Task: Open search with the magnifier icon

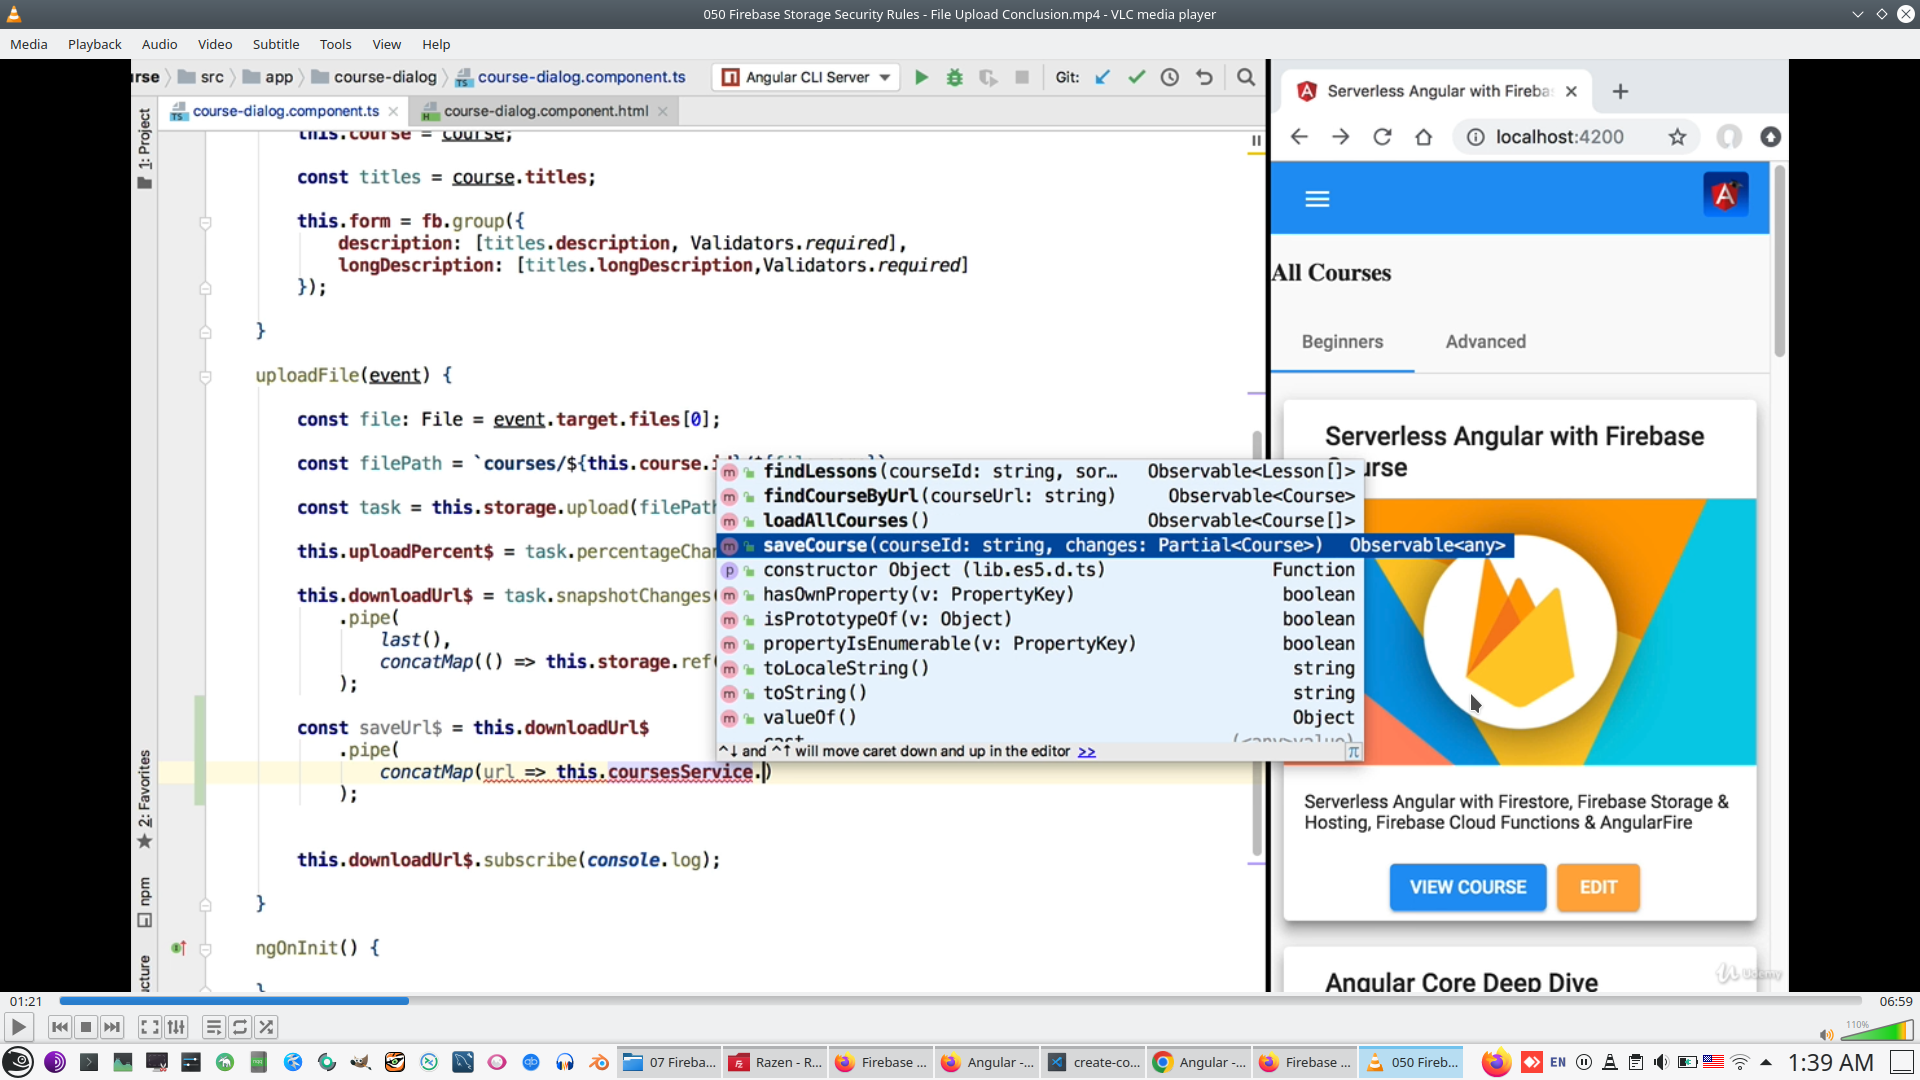Action: (1247, 77)
